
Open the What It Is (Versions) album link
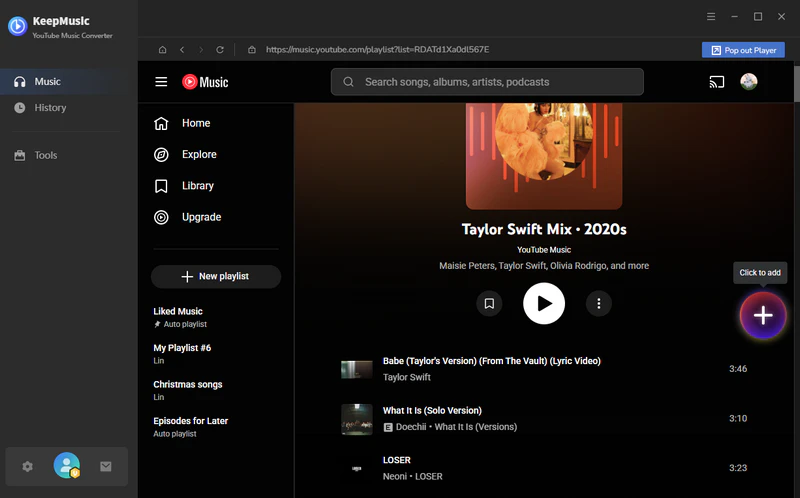point(476,427)
